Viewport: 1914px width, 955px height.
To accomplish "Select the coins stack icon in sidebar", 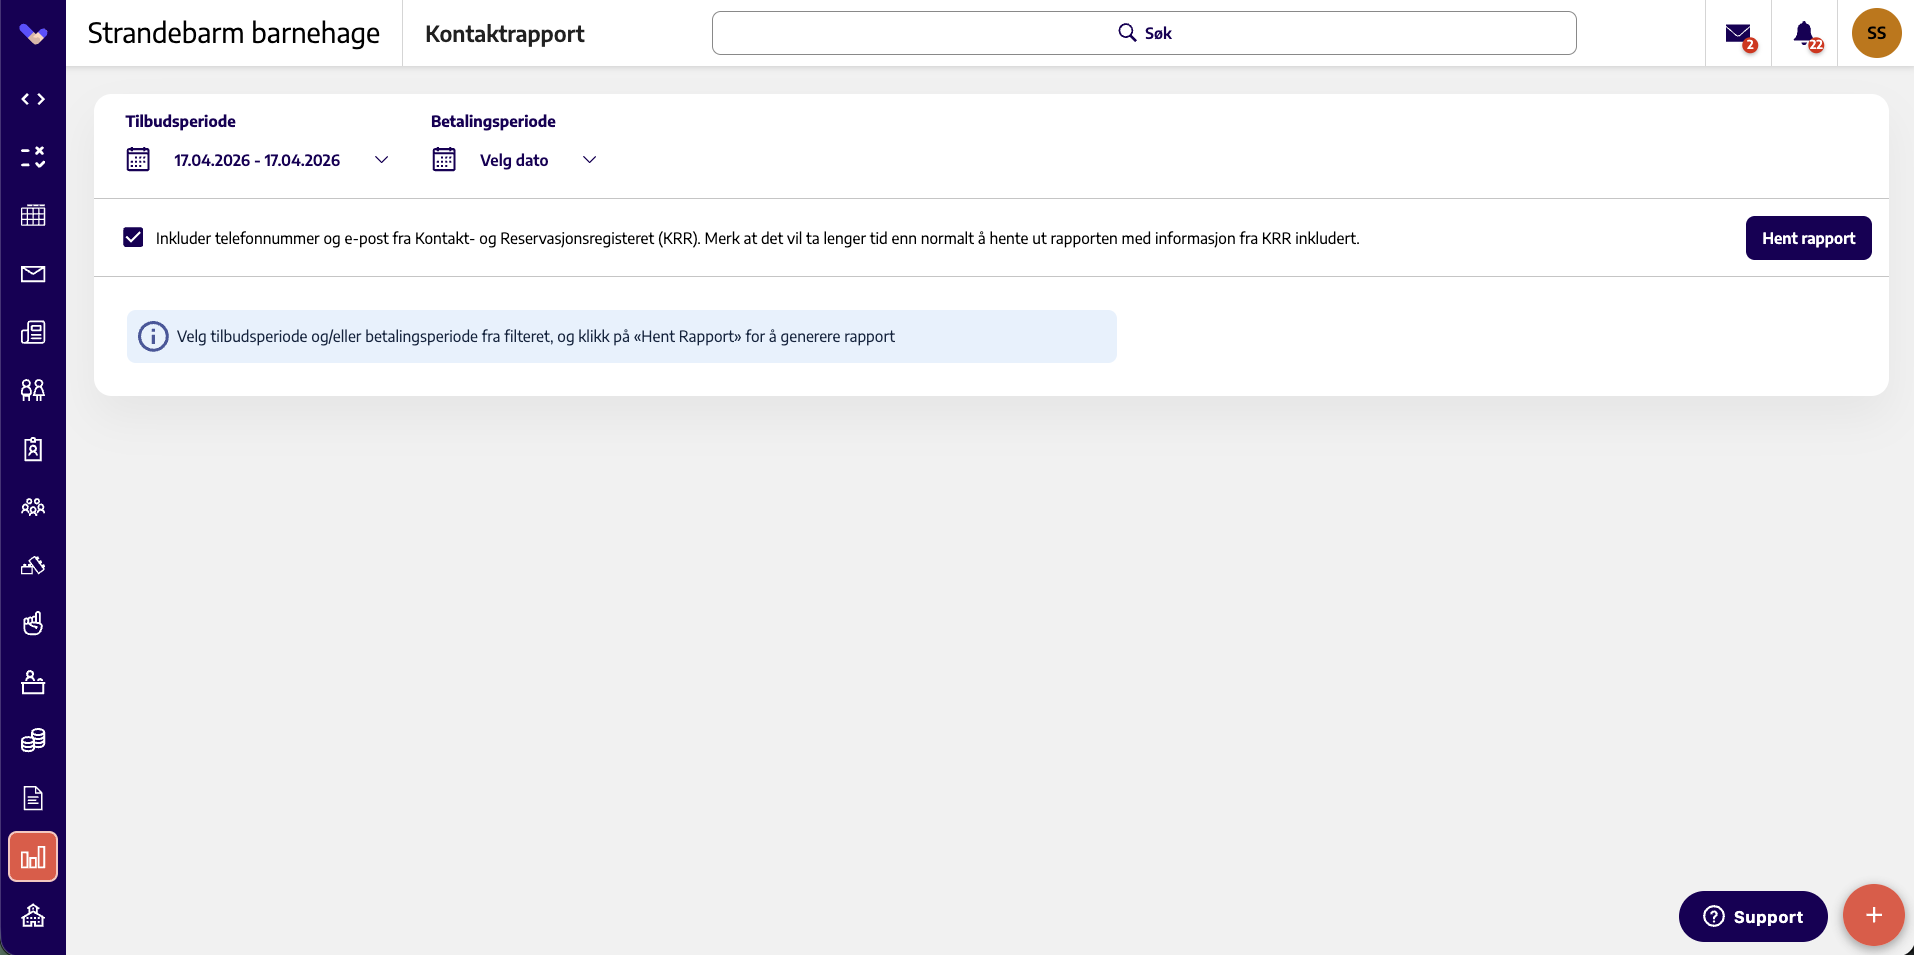I will tap(33, 740).
